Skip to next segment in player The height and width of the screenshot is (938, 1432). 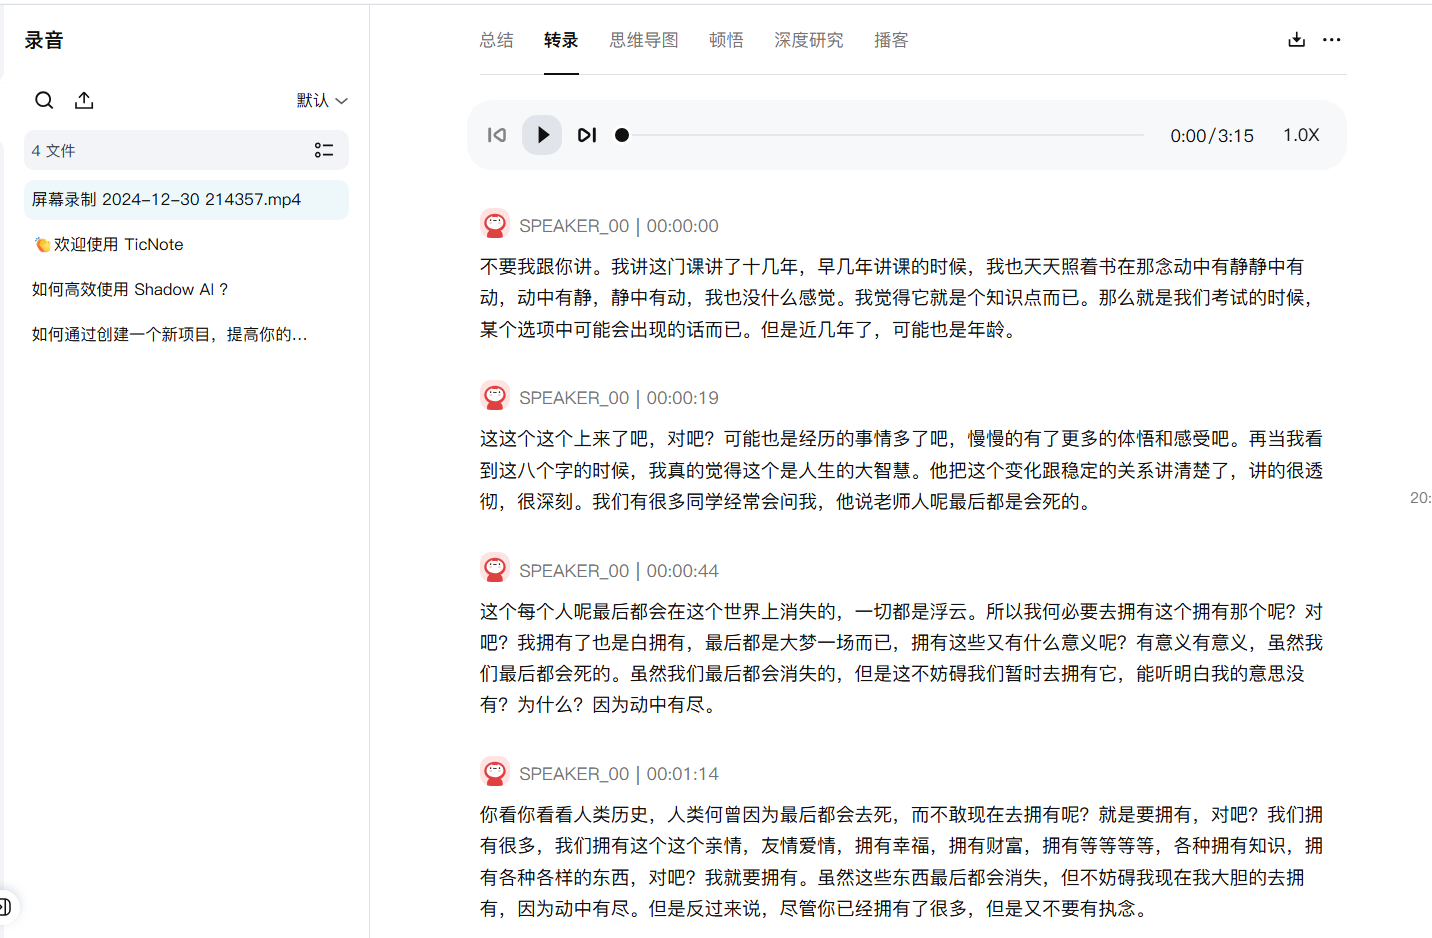click(587, 135)
